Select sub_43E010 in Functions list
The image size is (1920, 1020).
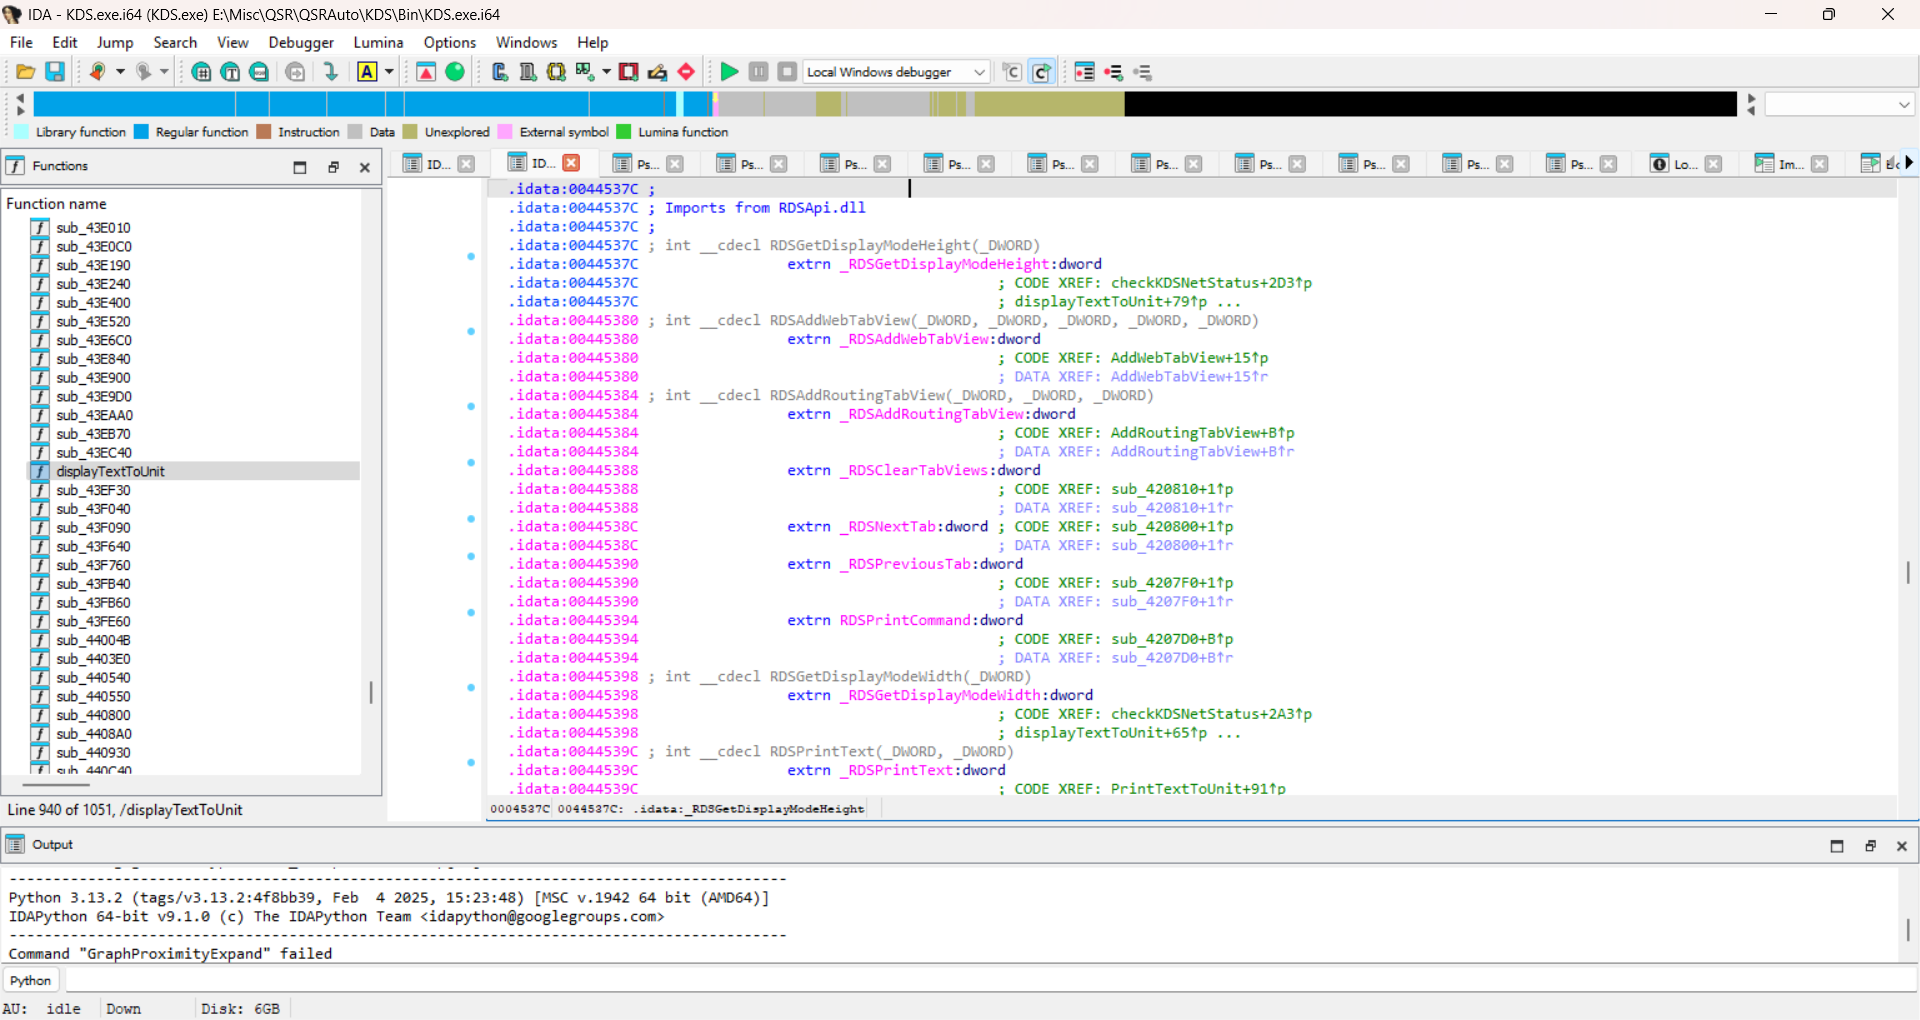(x=195, y=227)
